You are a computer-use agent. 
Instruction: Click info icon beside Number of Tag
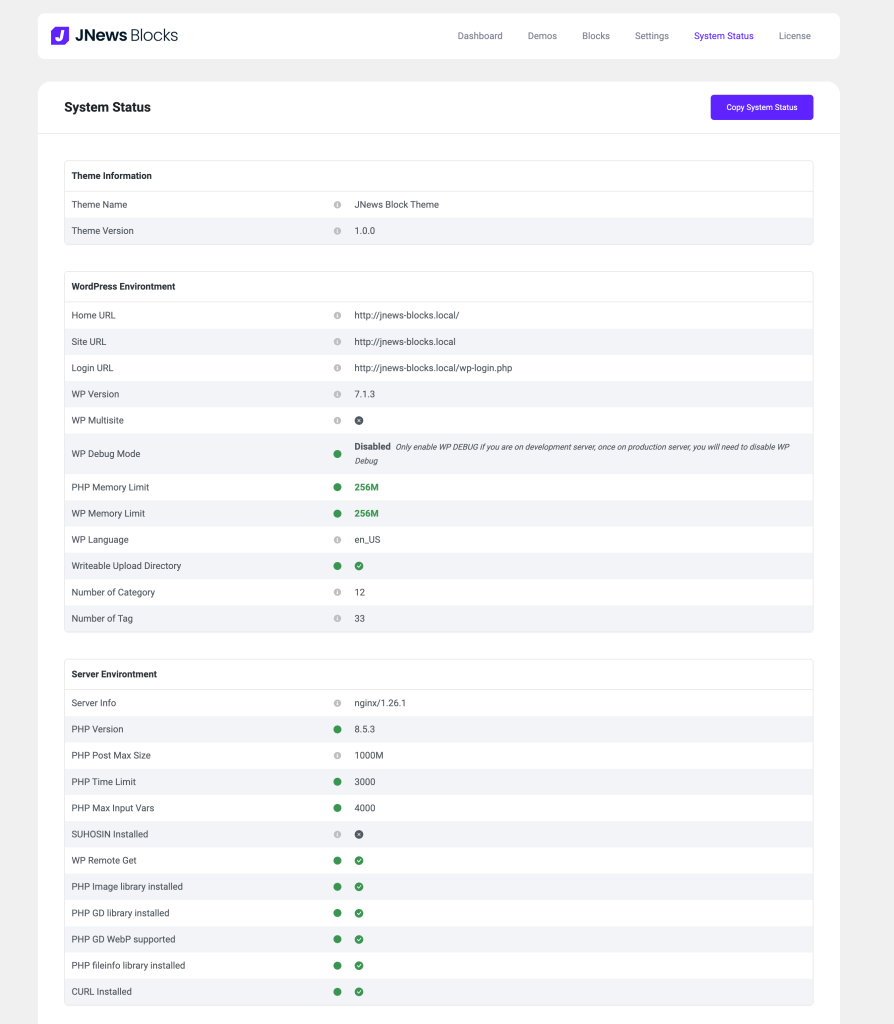click(337, 618)
